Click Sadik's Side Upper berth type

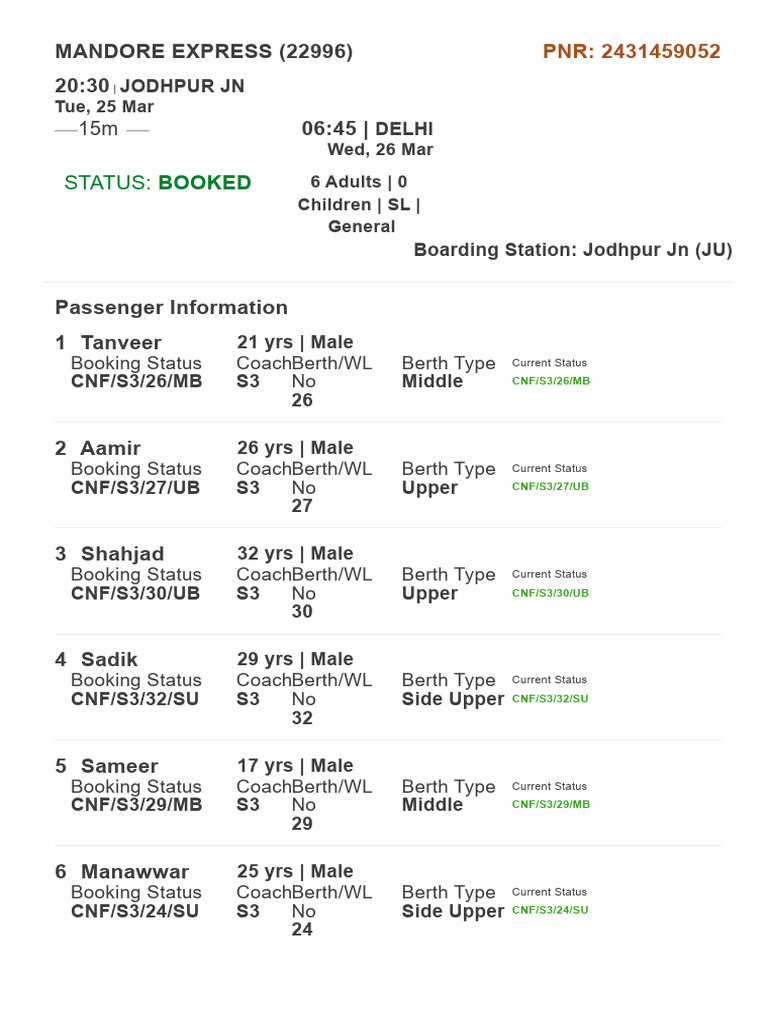pos(453,699)
